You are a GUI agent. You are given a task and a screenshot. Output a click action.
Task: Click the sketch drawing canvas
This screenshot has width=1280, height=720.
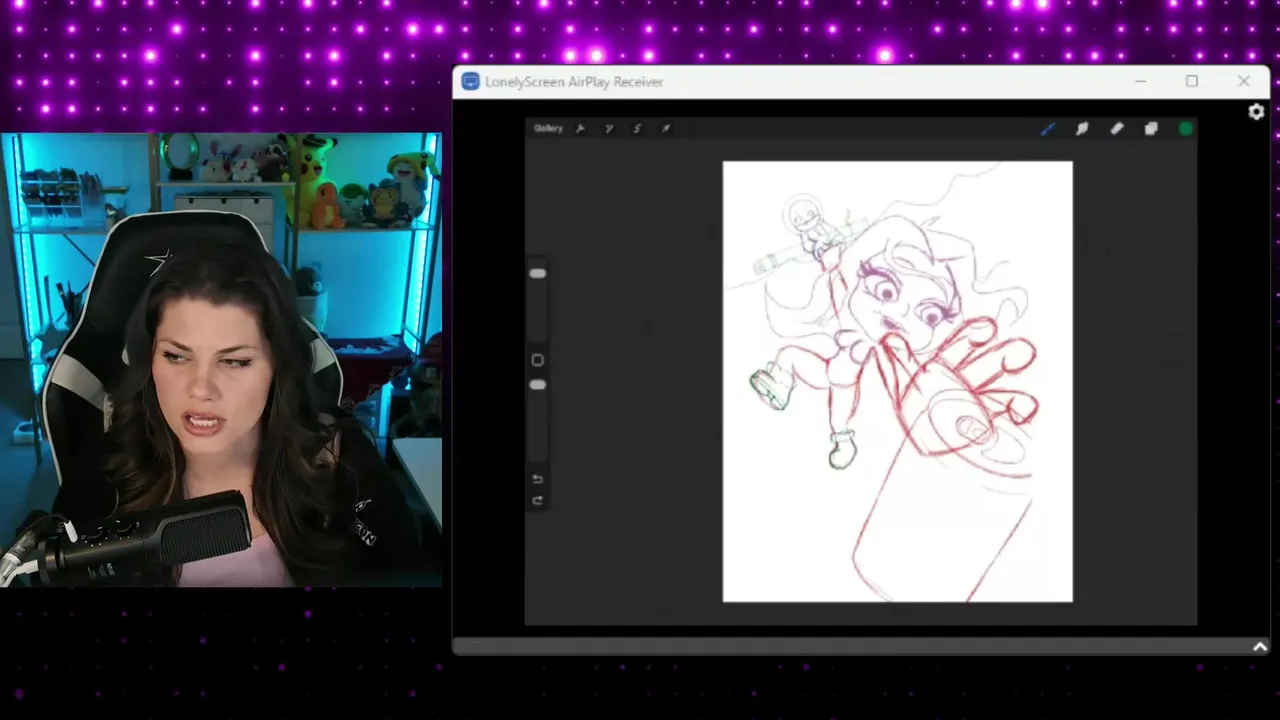pos(898,382)
